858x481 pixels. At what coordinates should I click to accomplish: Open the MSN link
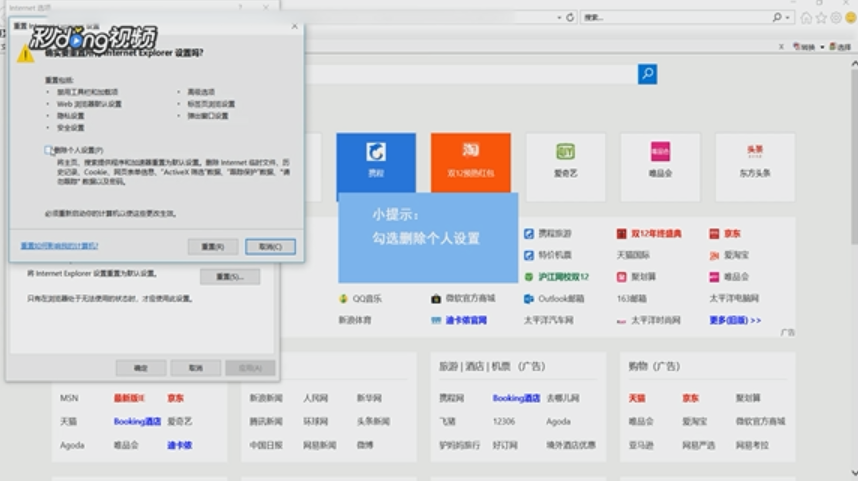69,398
